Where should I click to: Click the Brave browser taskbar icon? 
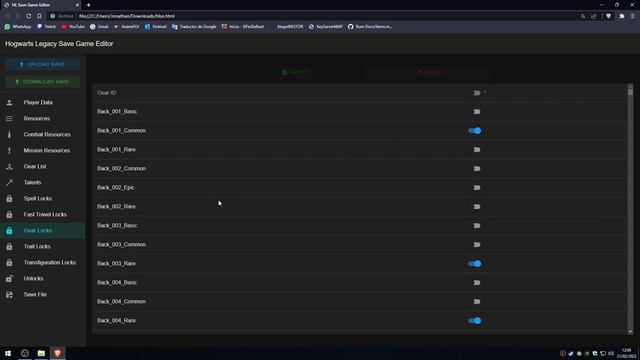tap(58, 353)
